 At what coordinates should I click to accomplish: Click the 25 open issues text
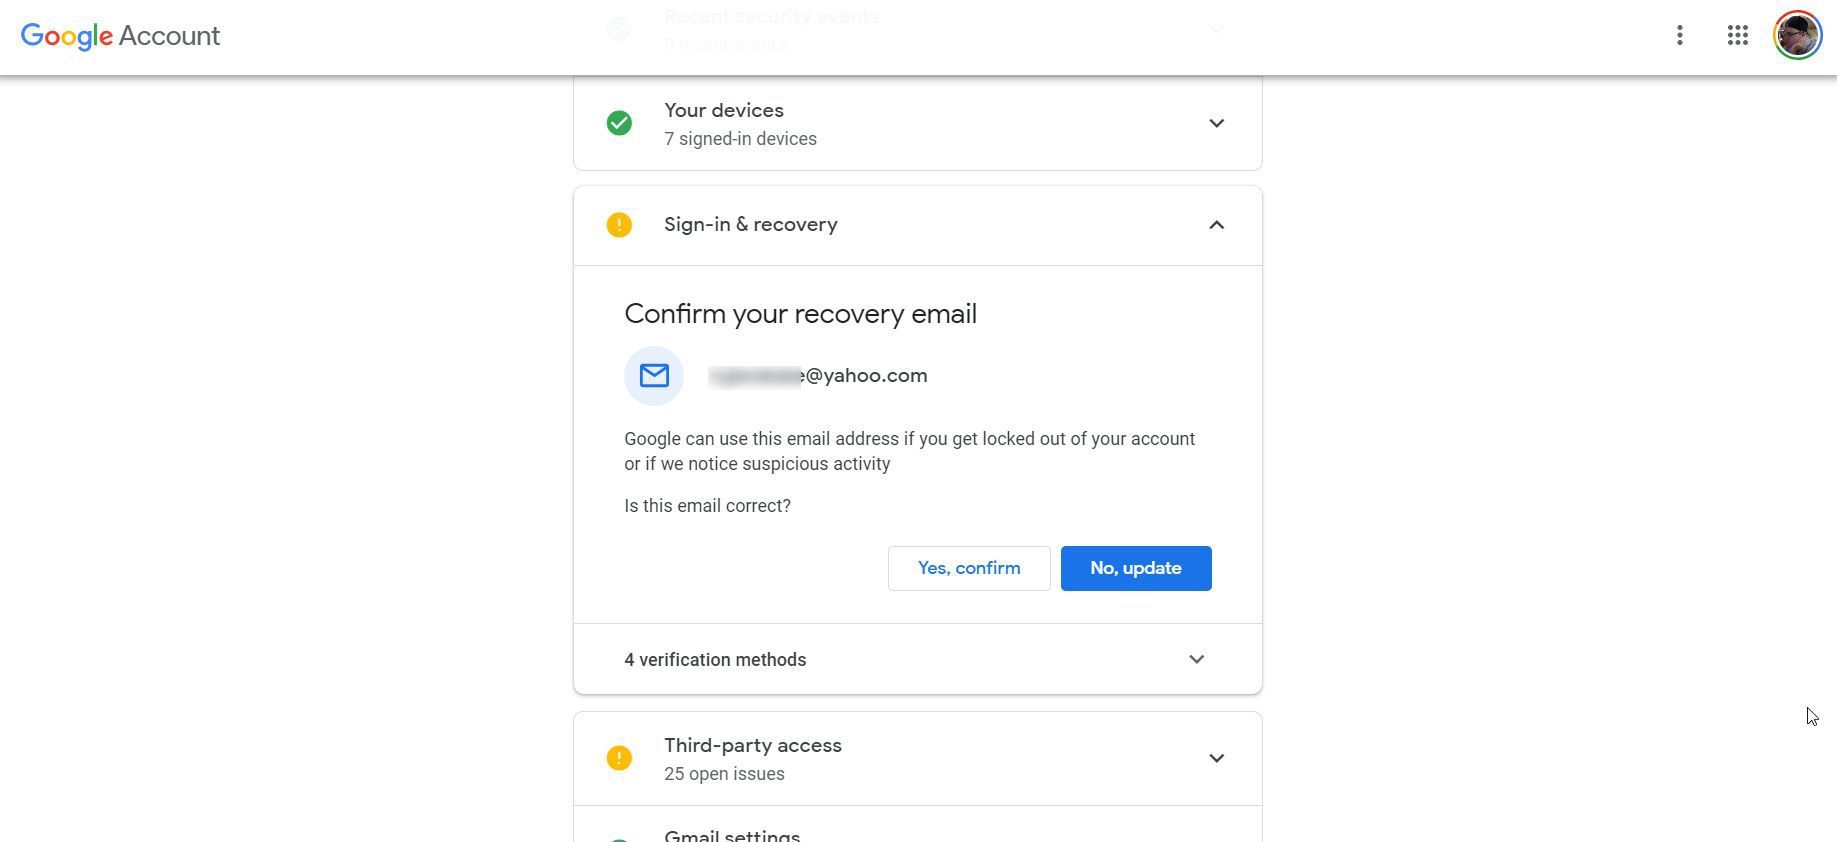tap(724, 774)
